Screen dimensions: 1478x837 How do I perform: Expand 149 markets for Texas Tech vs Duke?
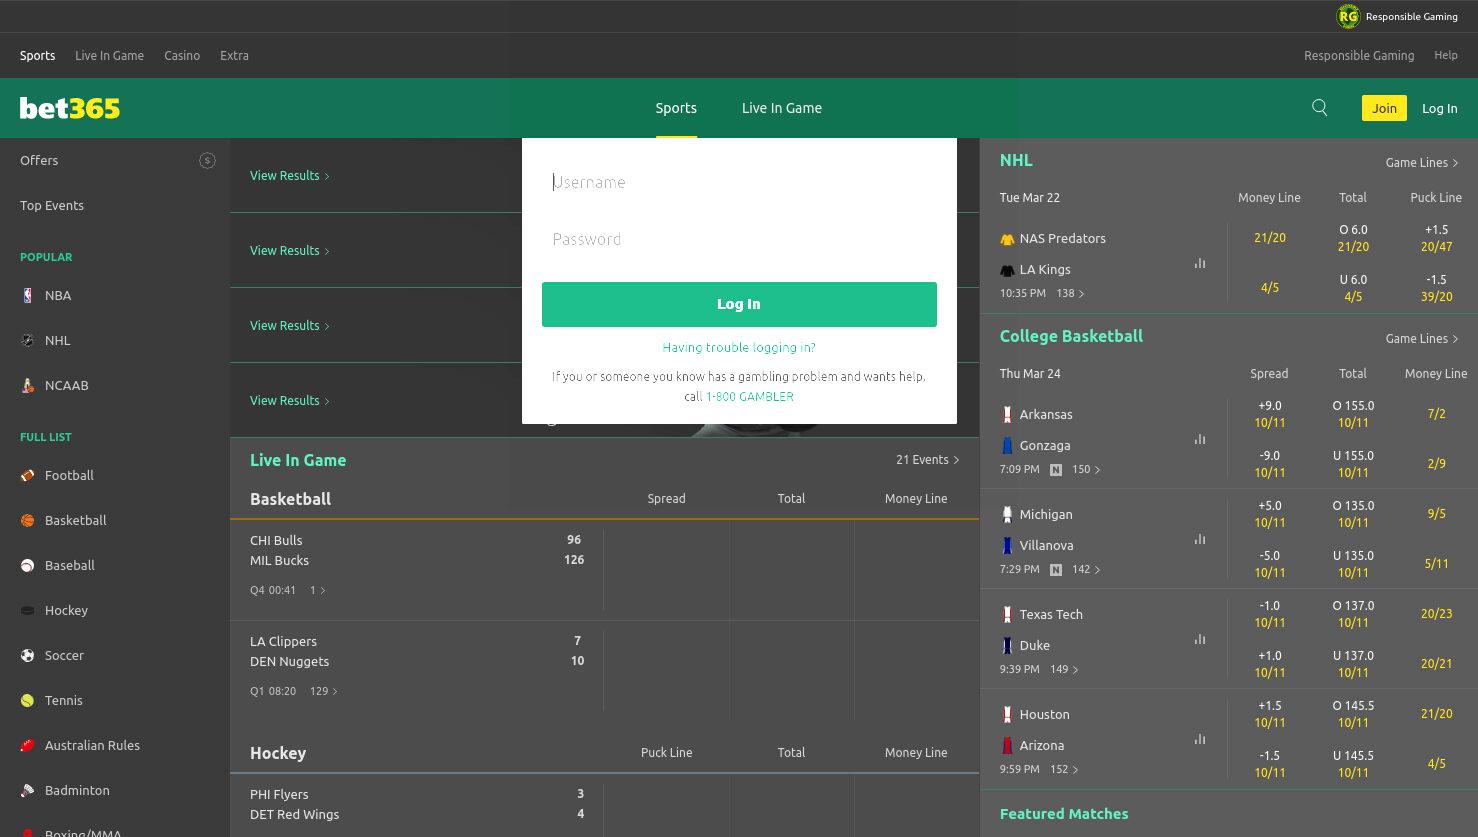[x=1064, y=669]
